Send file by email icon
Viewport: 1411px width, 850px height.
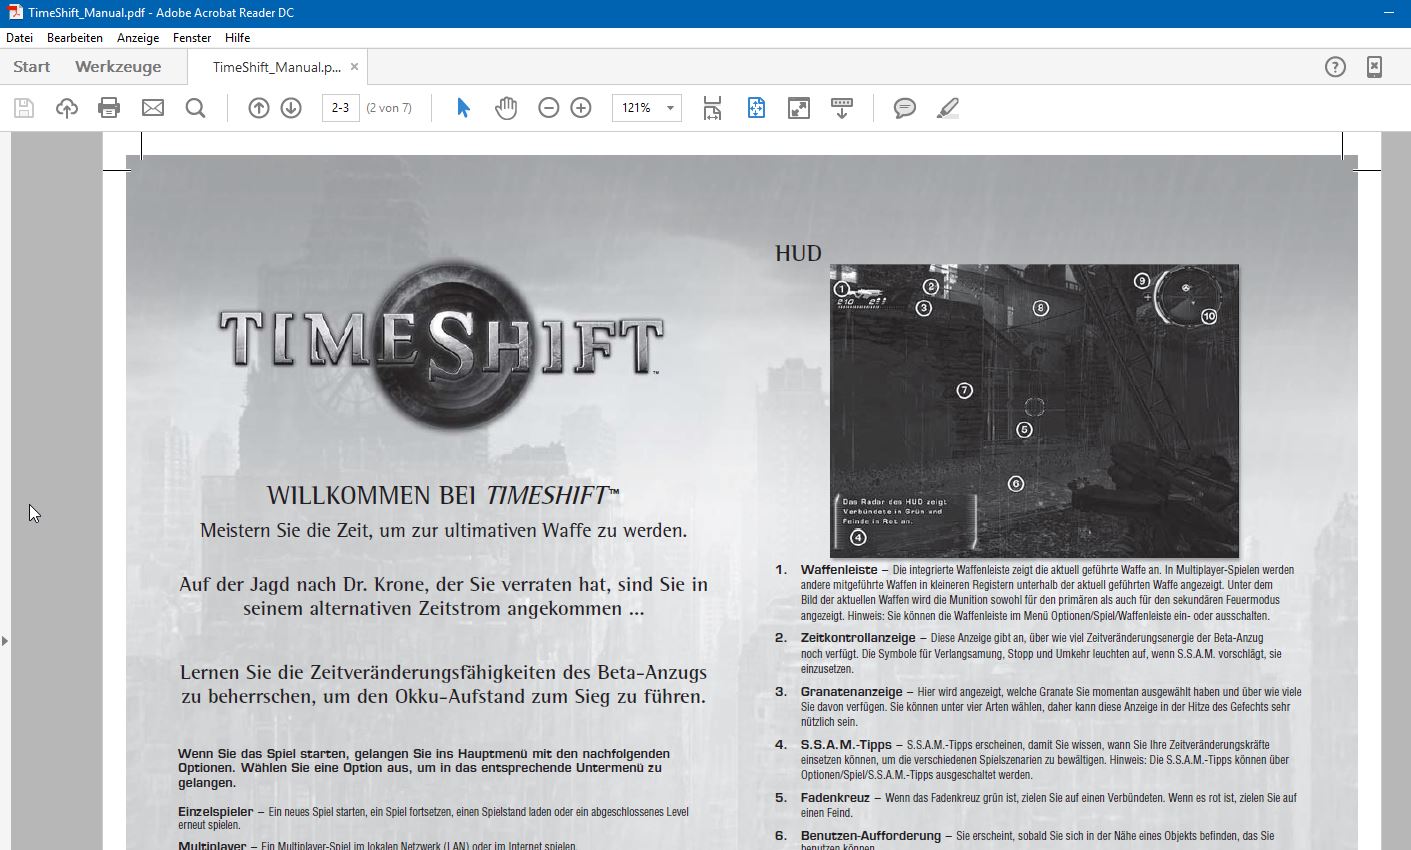click(x=153, y=108)
